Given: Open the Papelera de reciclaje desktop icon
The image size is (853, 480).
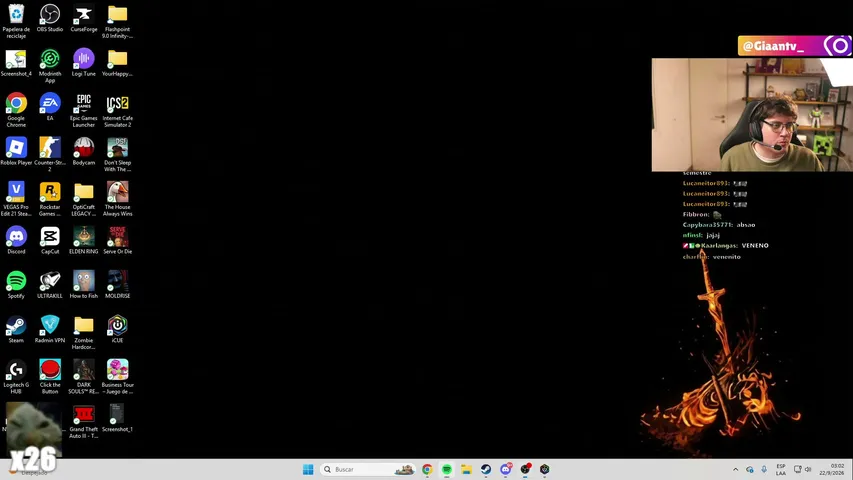Looking at the screenshot, I should click(16, 21).
